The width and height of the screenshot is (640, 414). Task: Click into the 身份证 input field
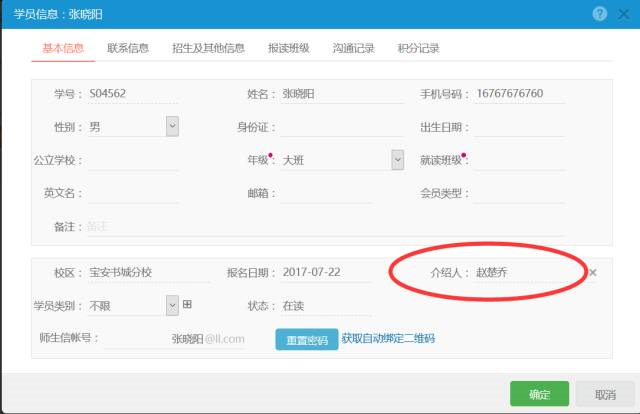325,127
